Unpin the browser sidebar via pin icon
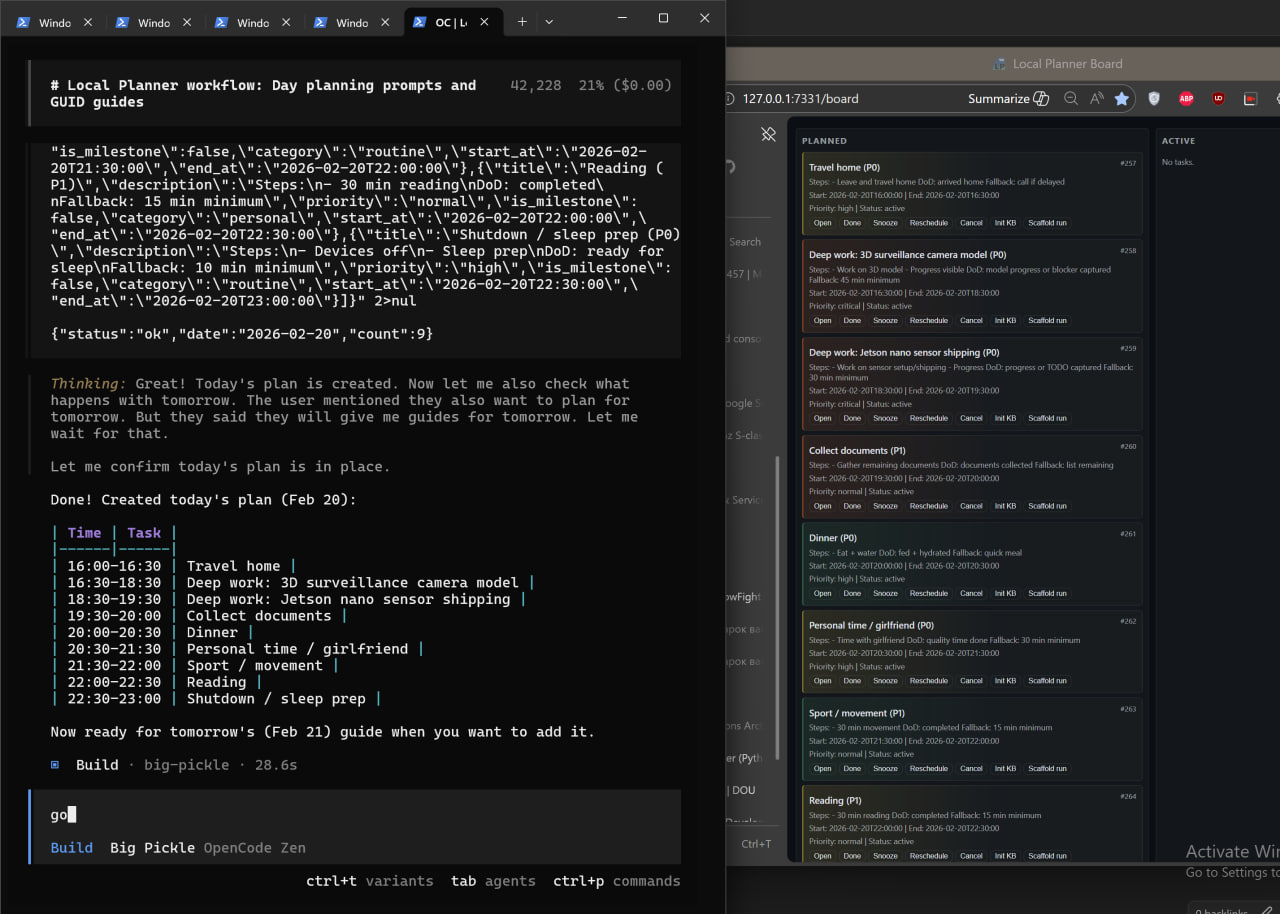 768,133
